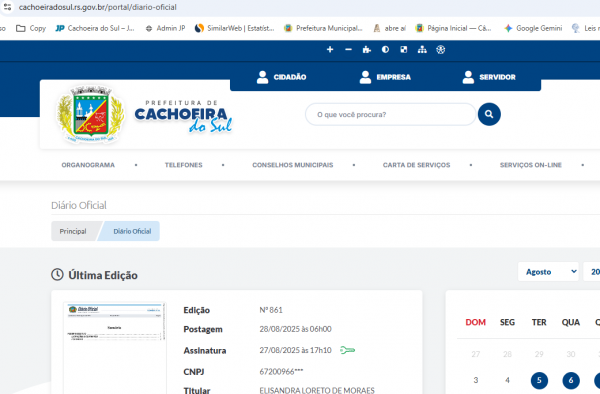
Task: Click calendar day 4
Action: 507,380
